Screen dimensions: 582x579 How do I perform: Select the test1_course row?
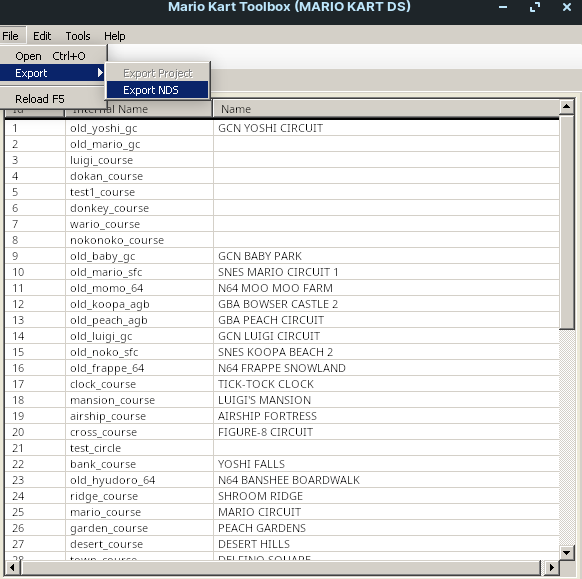(x=282, y=192)
